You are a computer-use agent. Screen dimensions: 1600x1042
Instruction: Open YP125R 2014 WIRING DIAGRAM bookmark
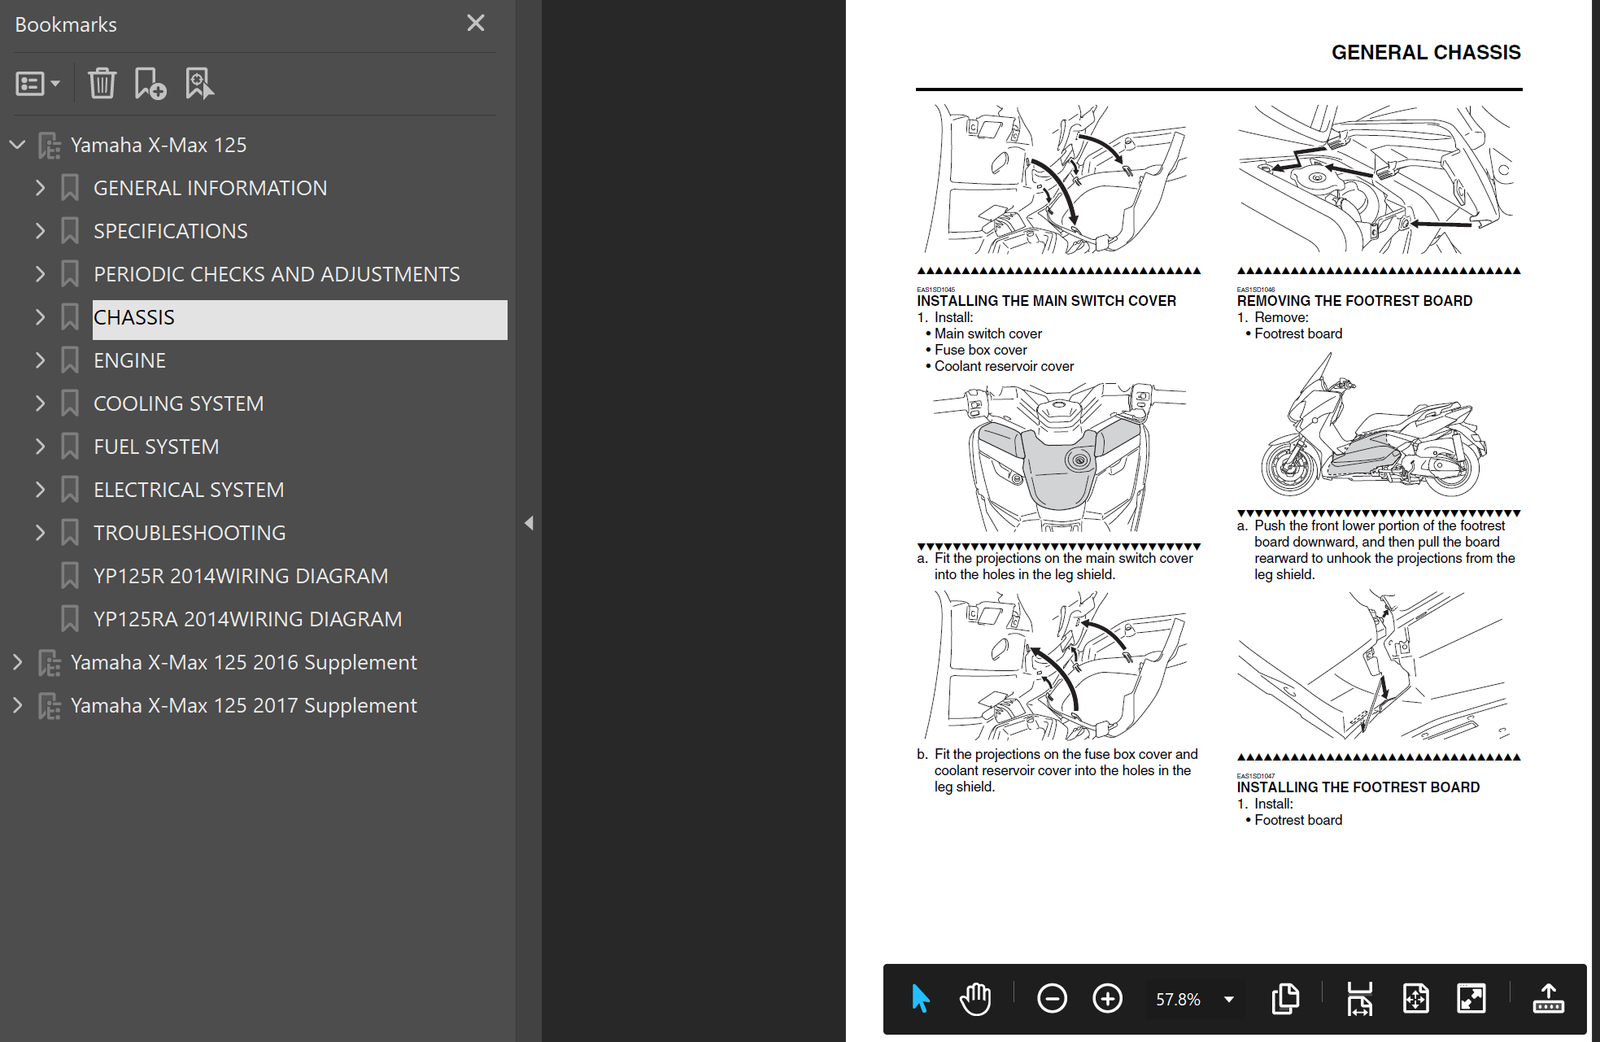click(241, 576)
